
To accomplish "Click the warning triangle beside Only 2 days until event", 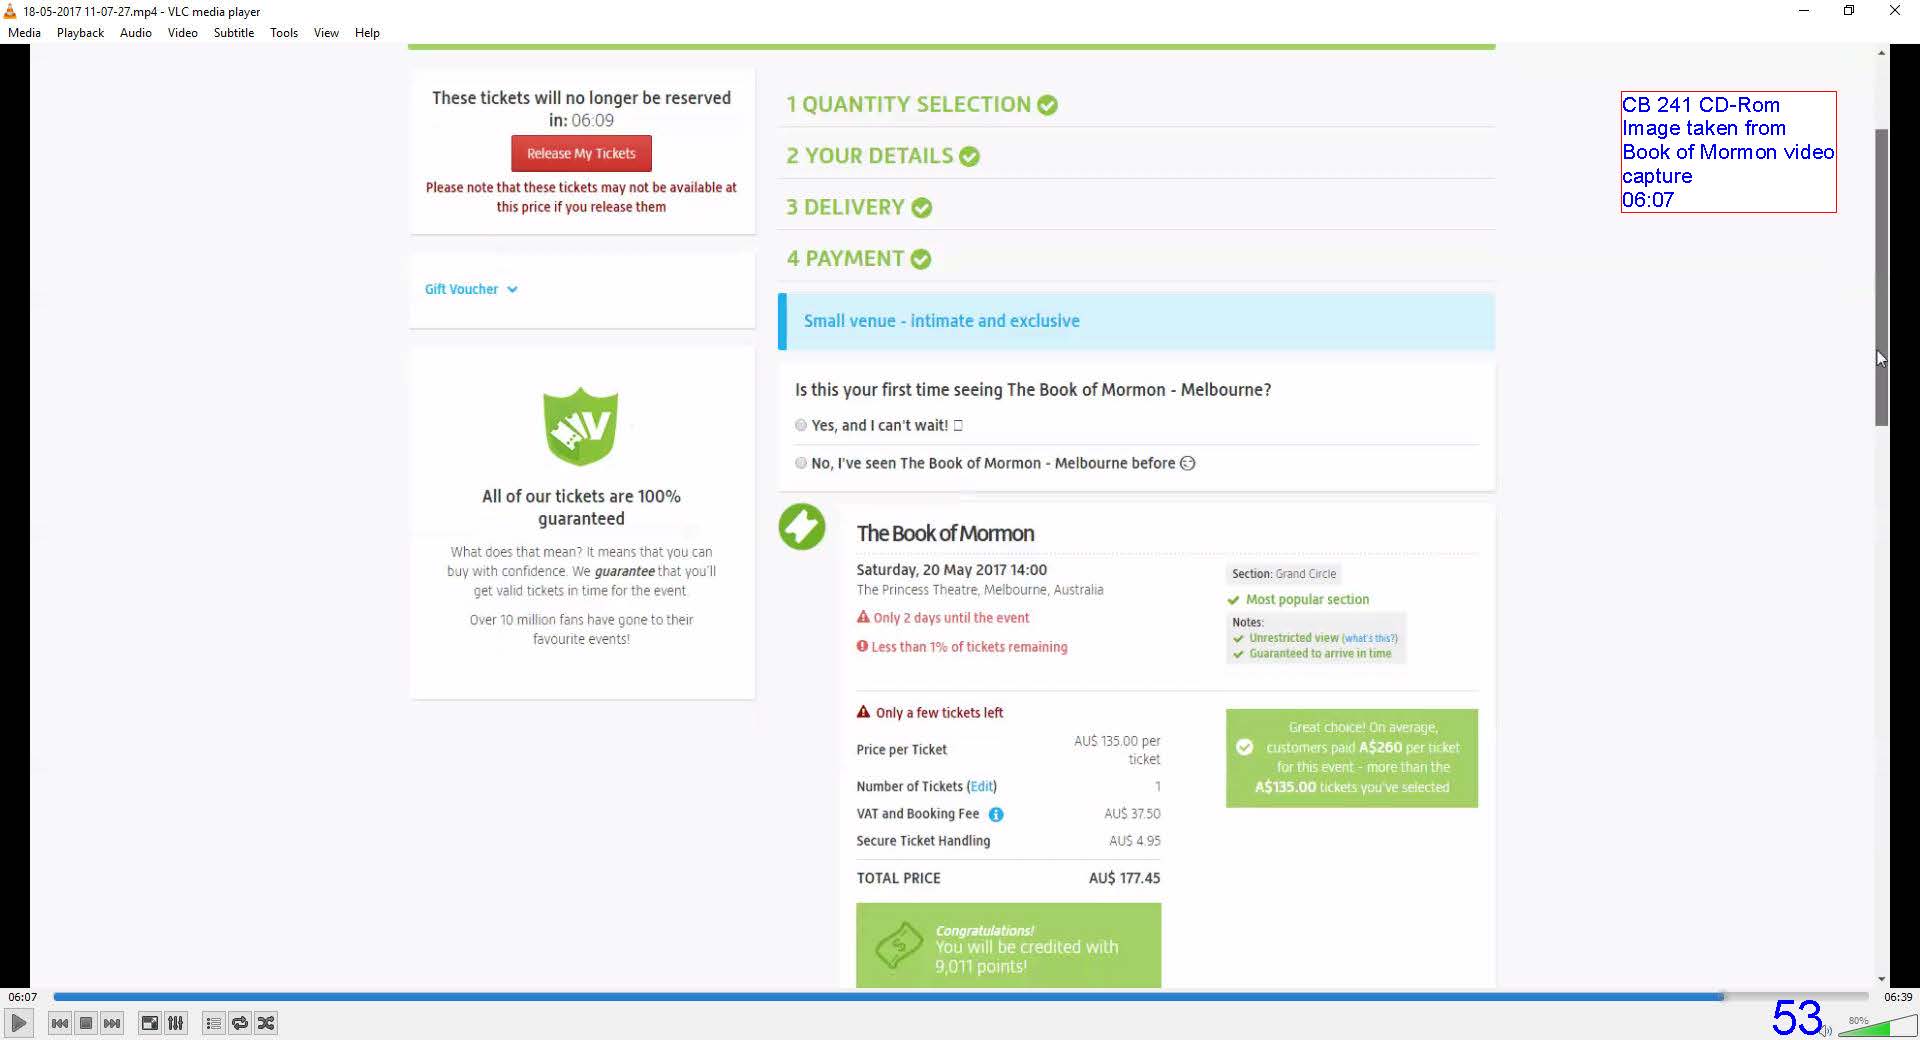I will (863, 617).
